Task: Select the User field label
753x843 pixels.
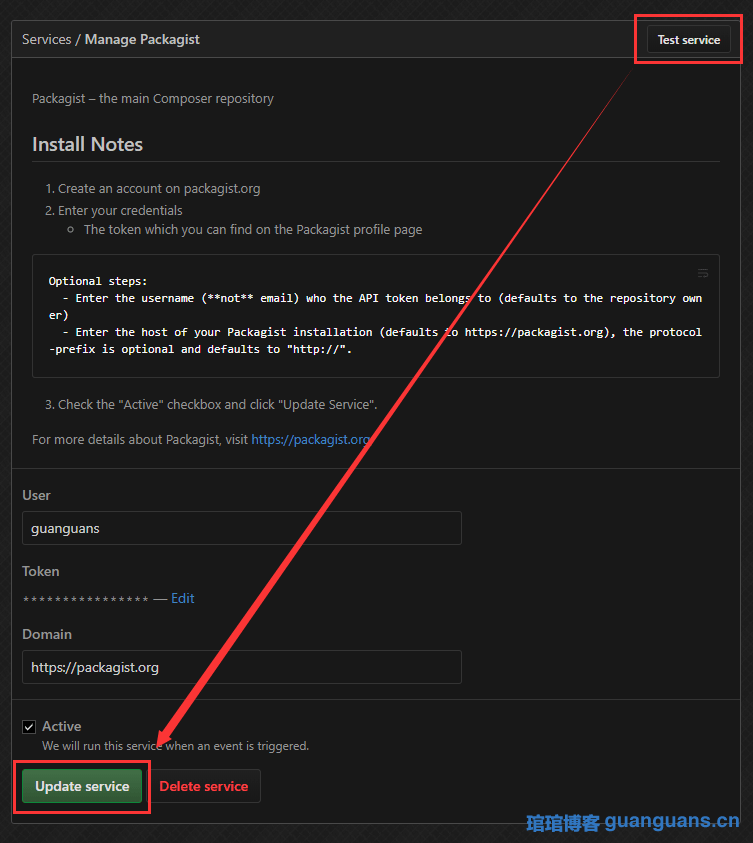Action: pos(36,495)
